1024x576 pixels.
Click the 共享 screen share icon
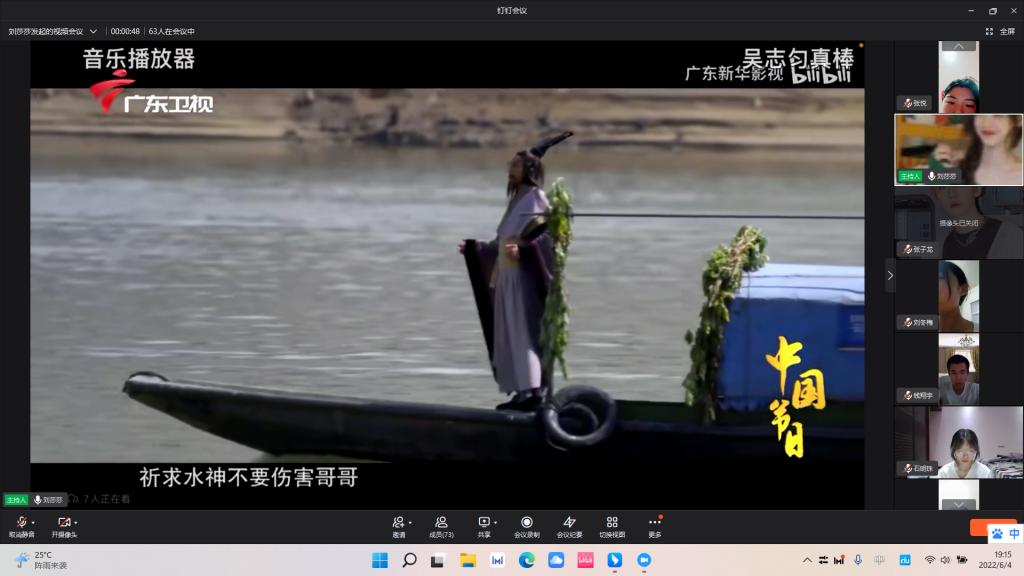484,522
